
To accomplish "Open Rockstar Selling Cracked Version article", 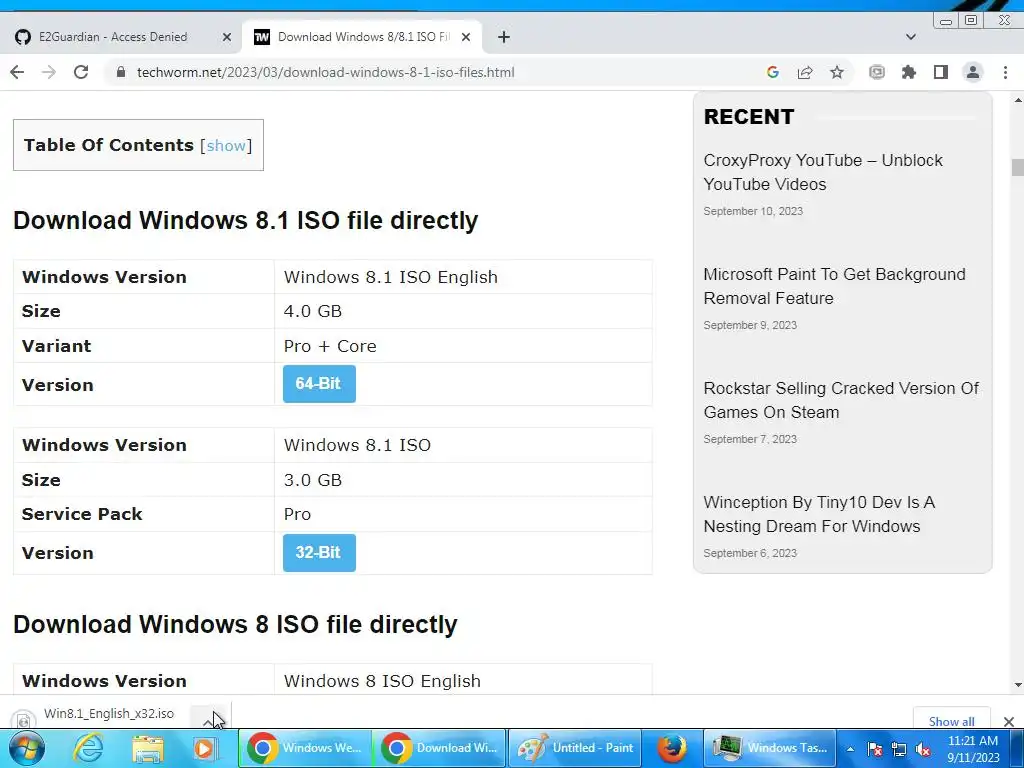I will coord(841,400).
